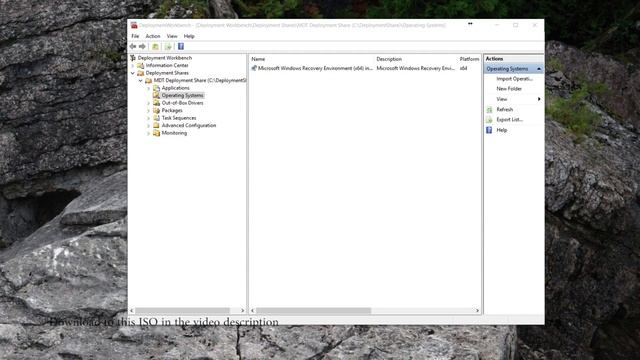Click the Back arrow in the toolbar
The image size is (640, 360).
click(x=133, y=47)
